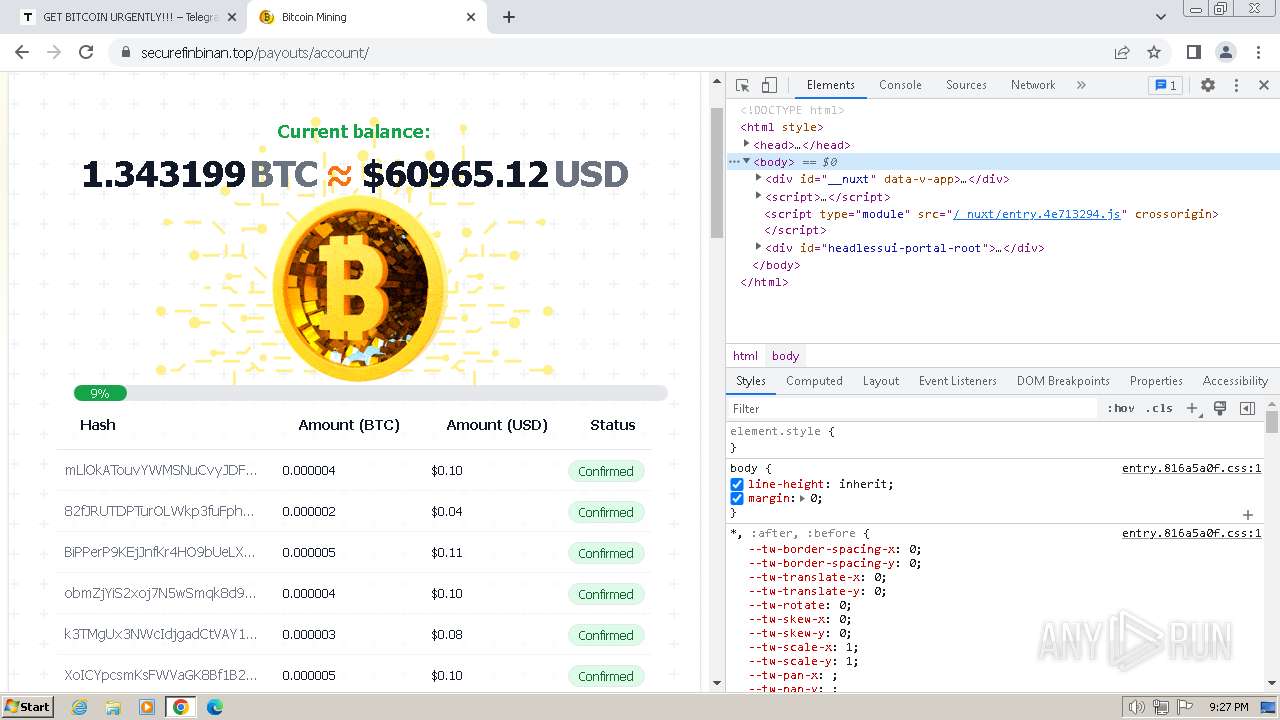Click the Styles pane scrollbar
The image size is (1280, 720).
tap(1272, 421)
